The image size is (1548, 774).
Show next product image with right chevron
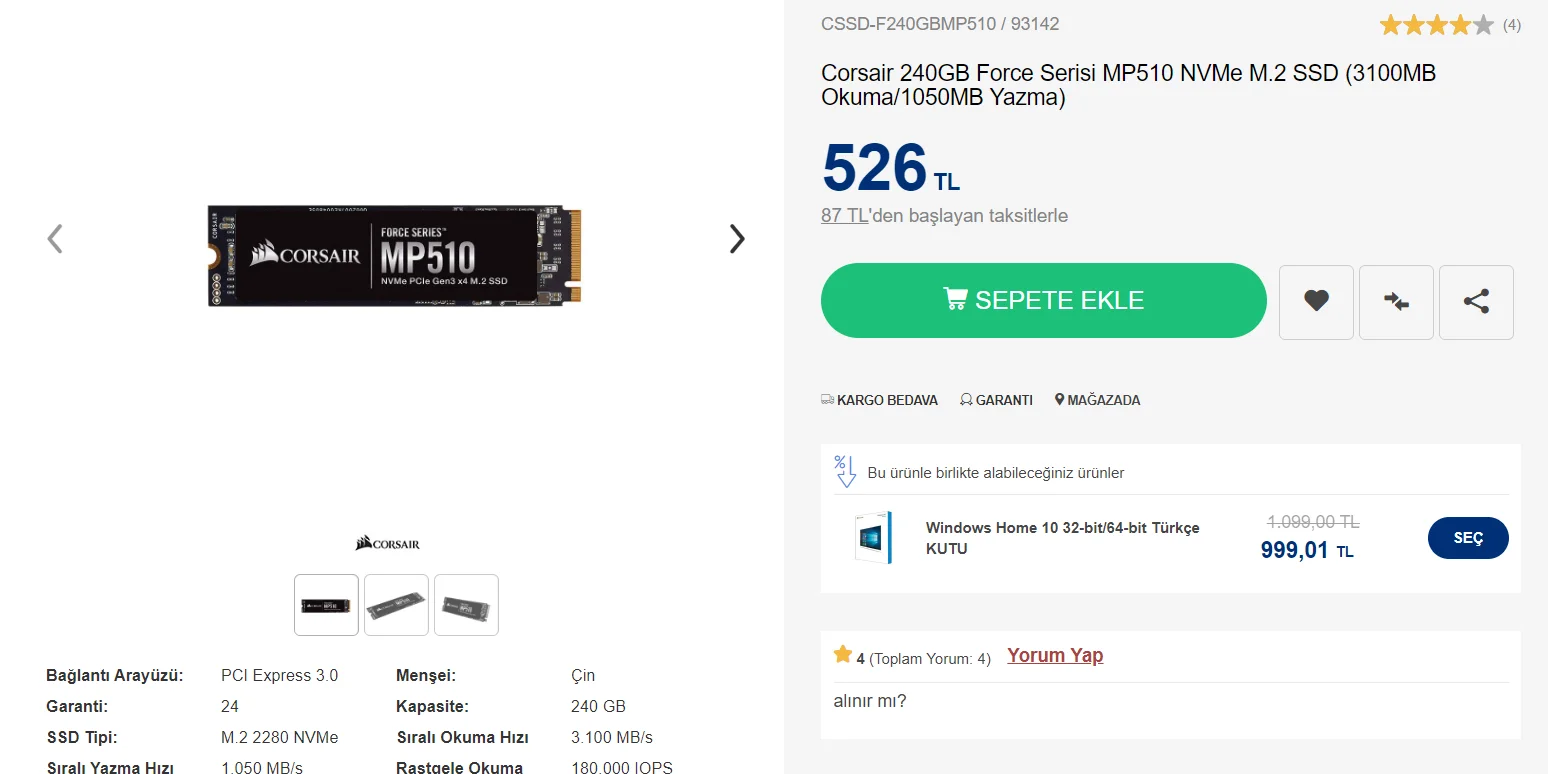(x=737, y=238)
